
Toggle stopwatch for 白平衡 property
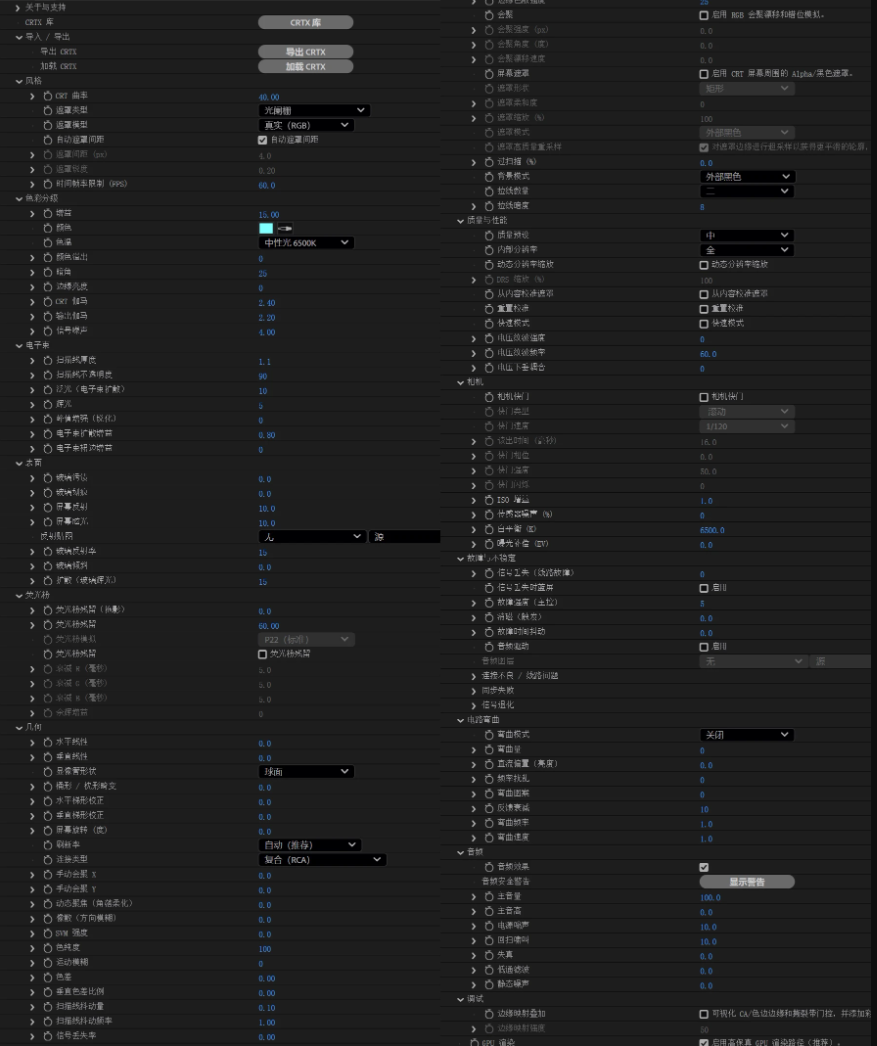(489, 529)
